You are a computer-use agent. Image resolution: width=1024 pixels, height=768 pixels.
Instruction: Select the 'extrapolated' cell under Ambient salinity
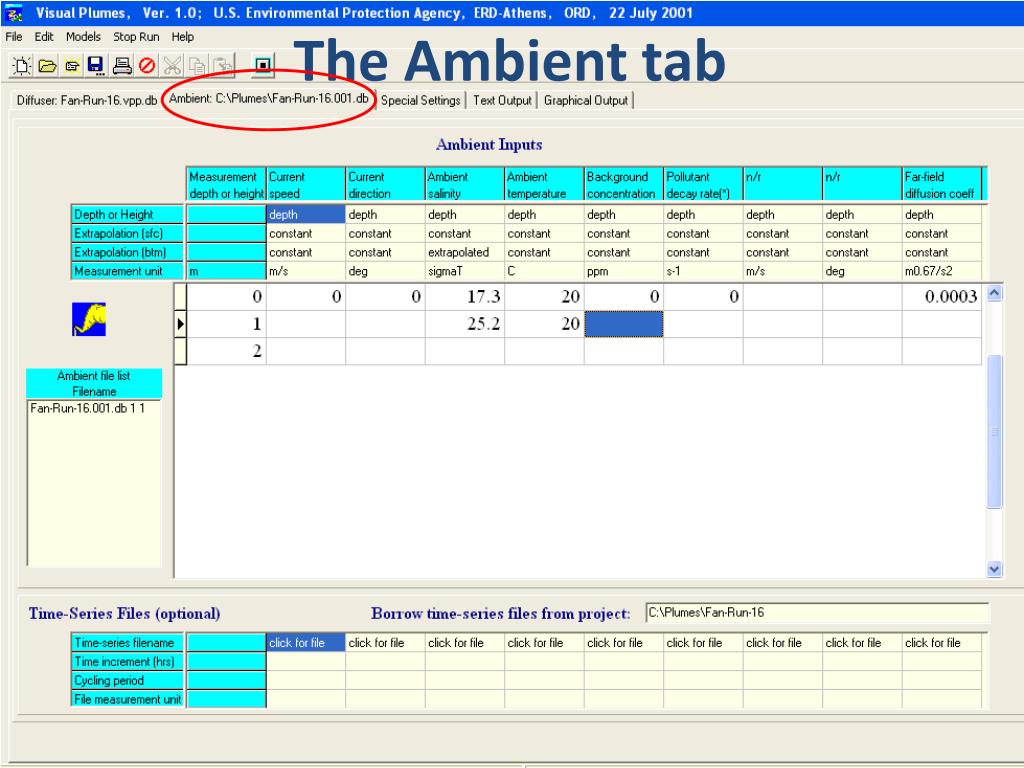coord(464,252)
